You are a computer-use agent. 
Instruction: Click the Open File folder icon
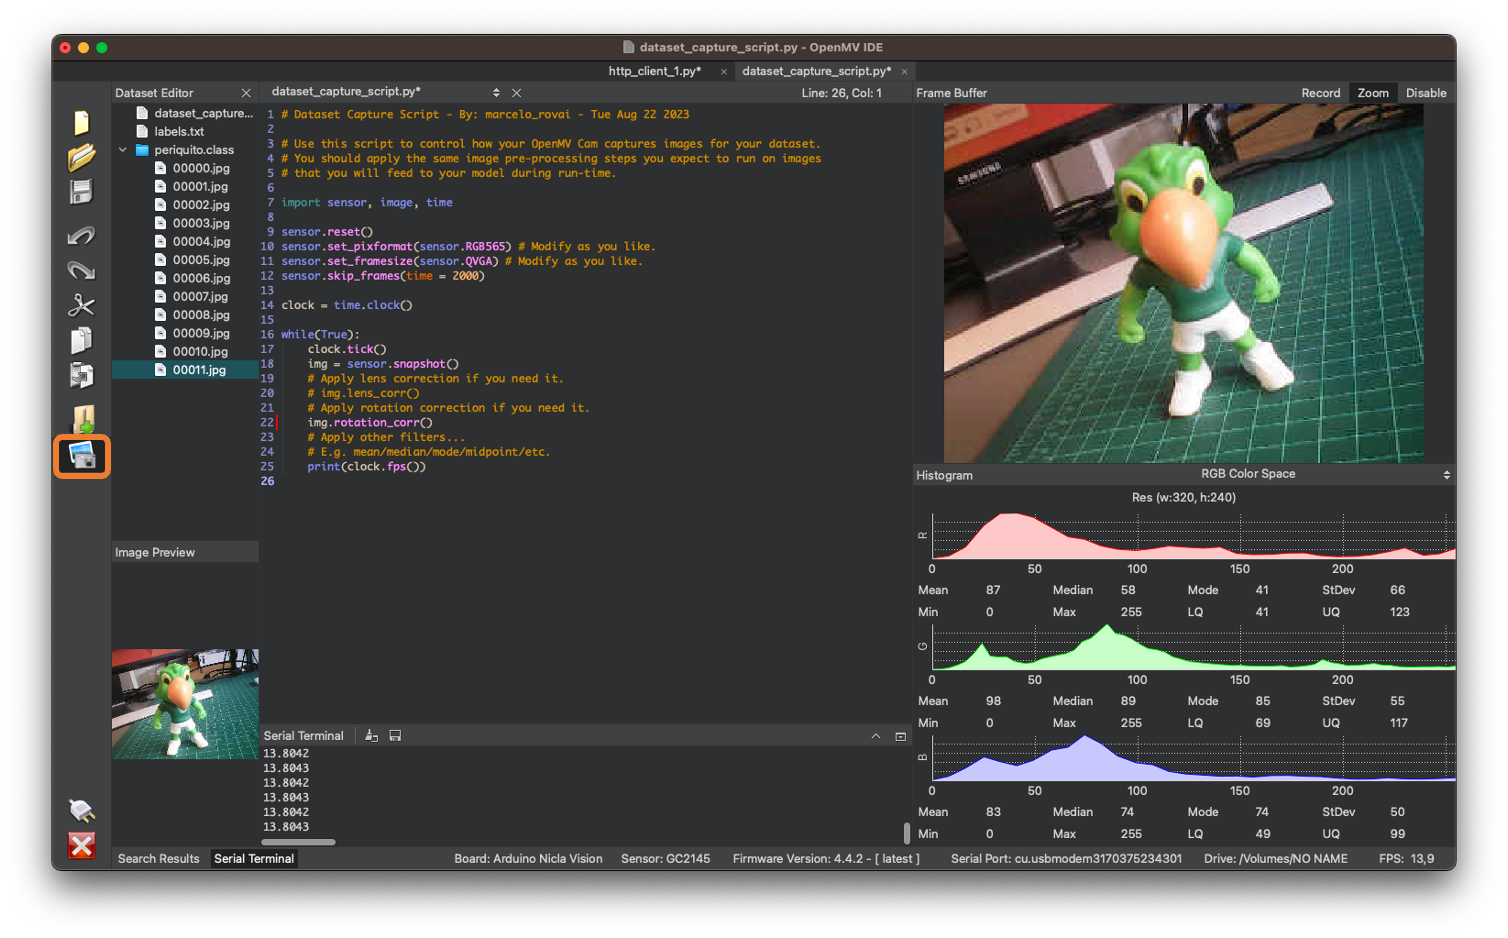pos(81,157)
